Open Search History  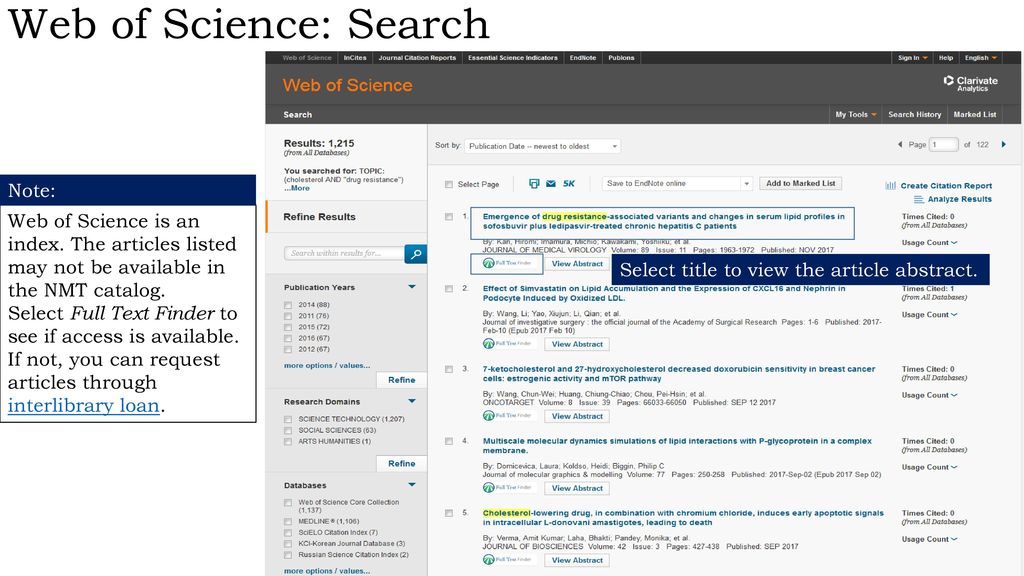(x=914, y=114)
